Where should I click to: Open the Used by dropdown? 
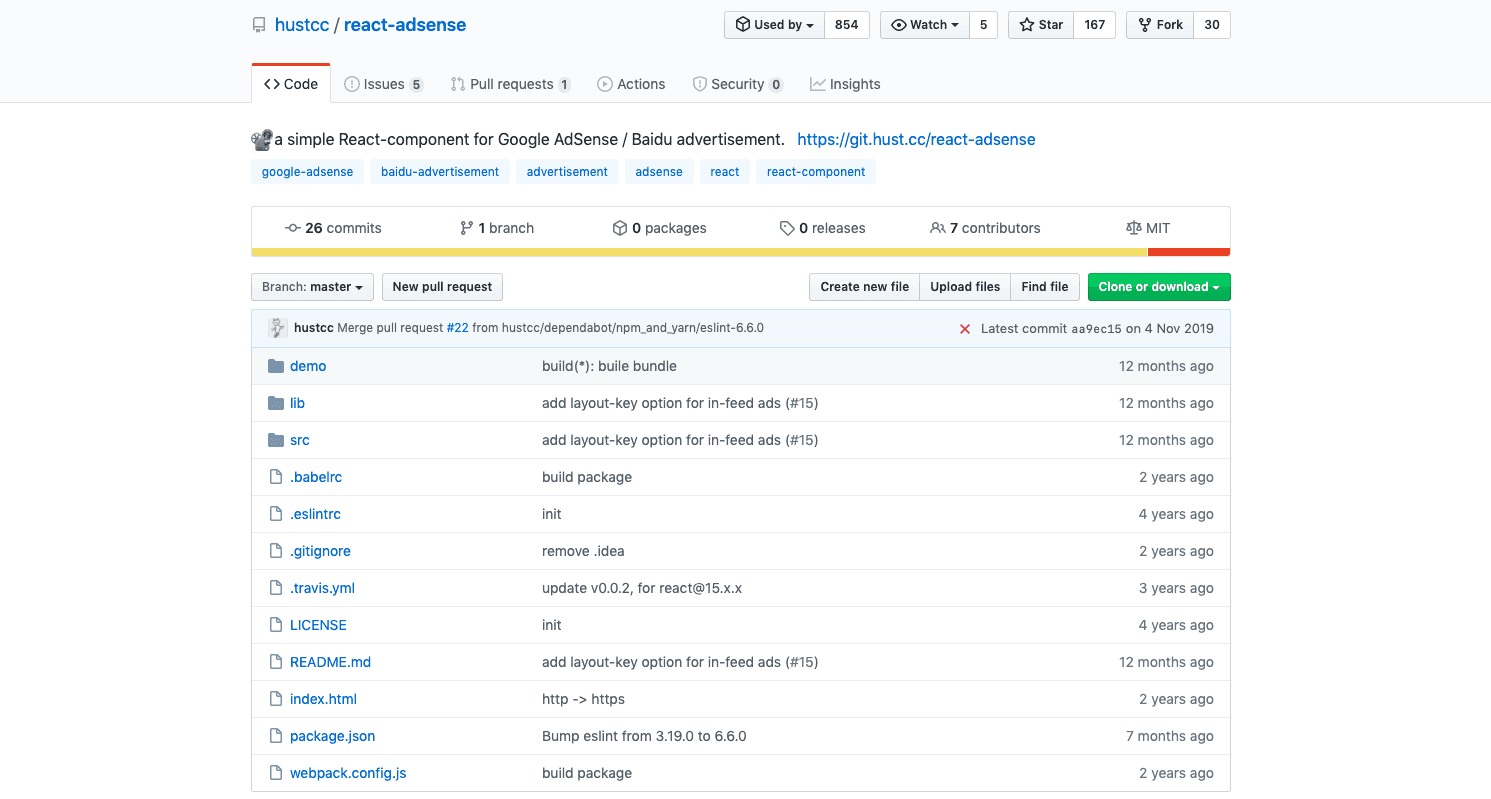pyautogui.click(x=774, y=25)
